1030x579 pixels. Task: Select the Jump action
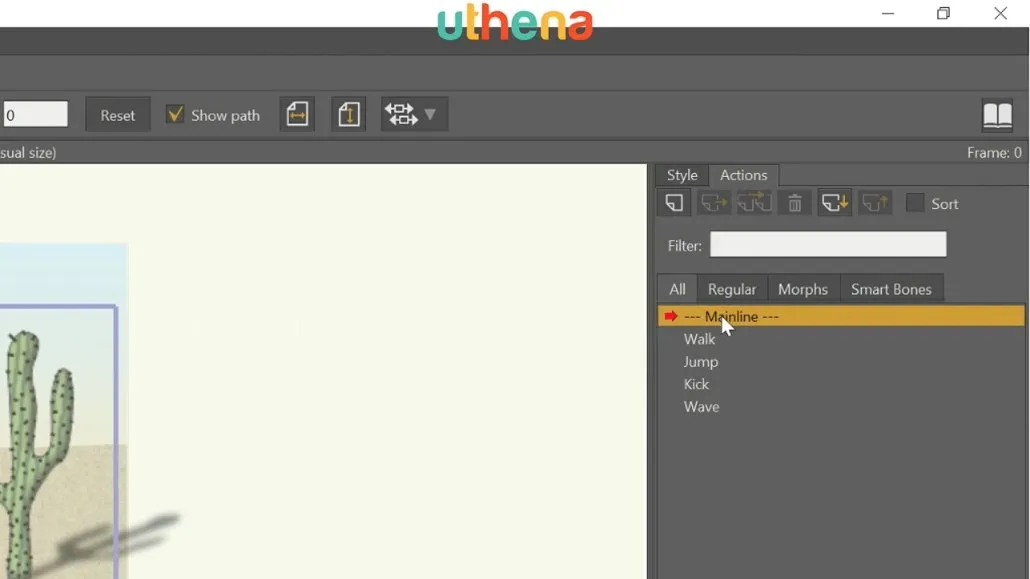click(701, 362)
